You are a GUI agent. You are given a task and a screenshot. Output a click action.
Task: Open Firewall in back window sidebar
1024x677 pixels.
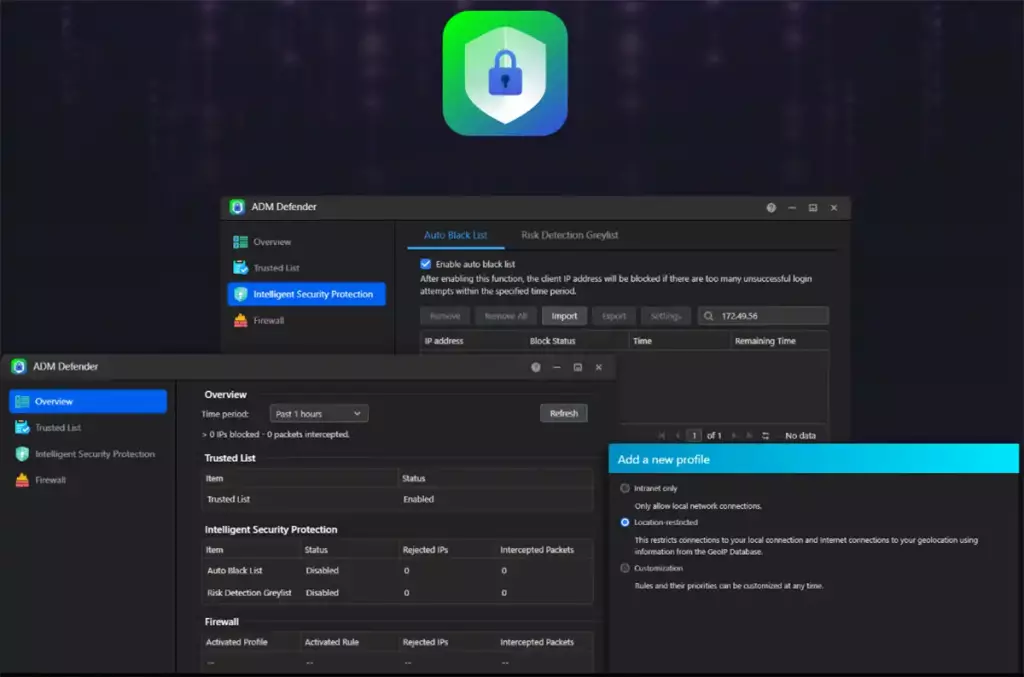coord(306,321)
